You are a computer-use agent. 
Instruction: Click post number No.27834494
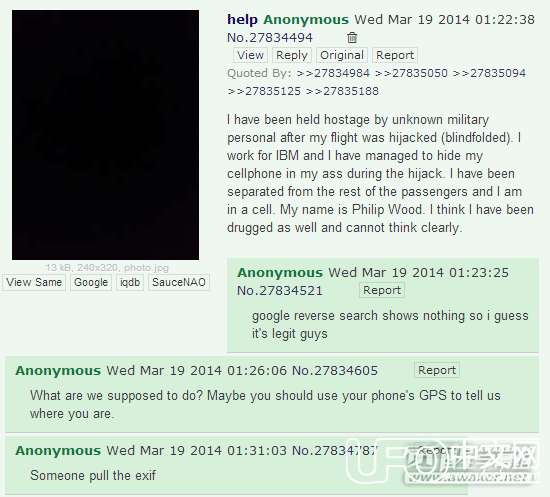click(x=270, y=38)
